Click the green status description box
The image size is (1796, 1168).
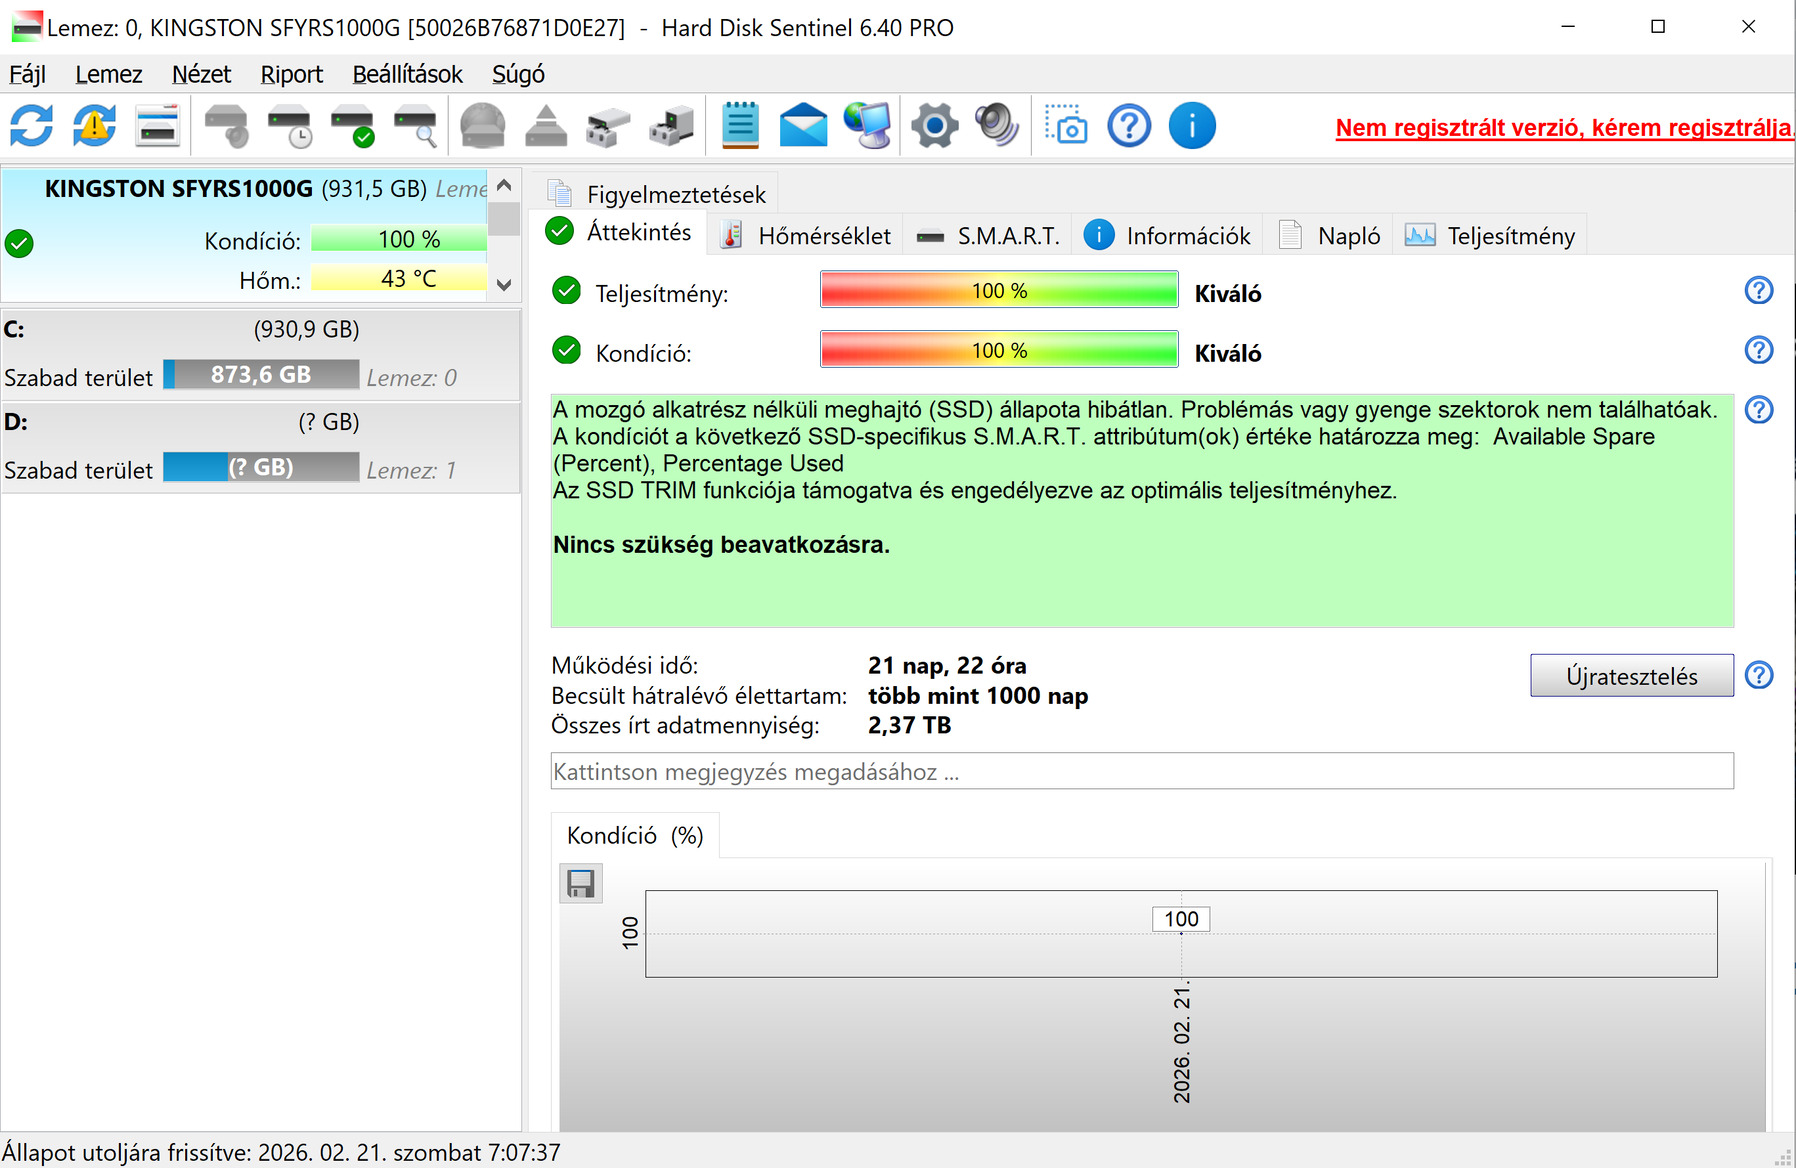(1142, 510)
